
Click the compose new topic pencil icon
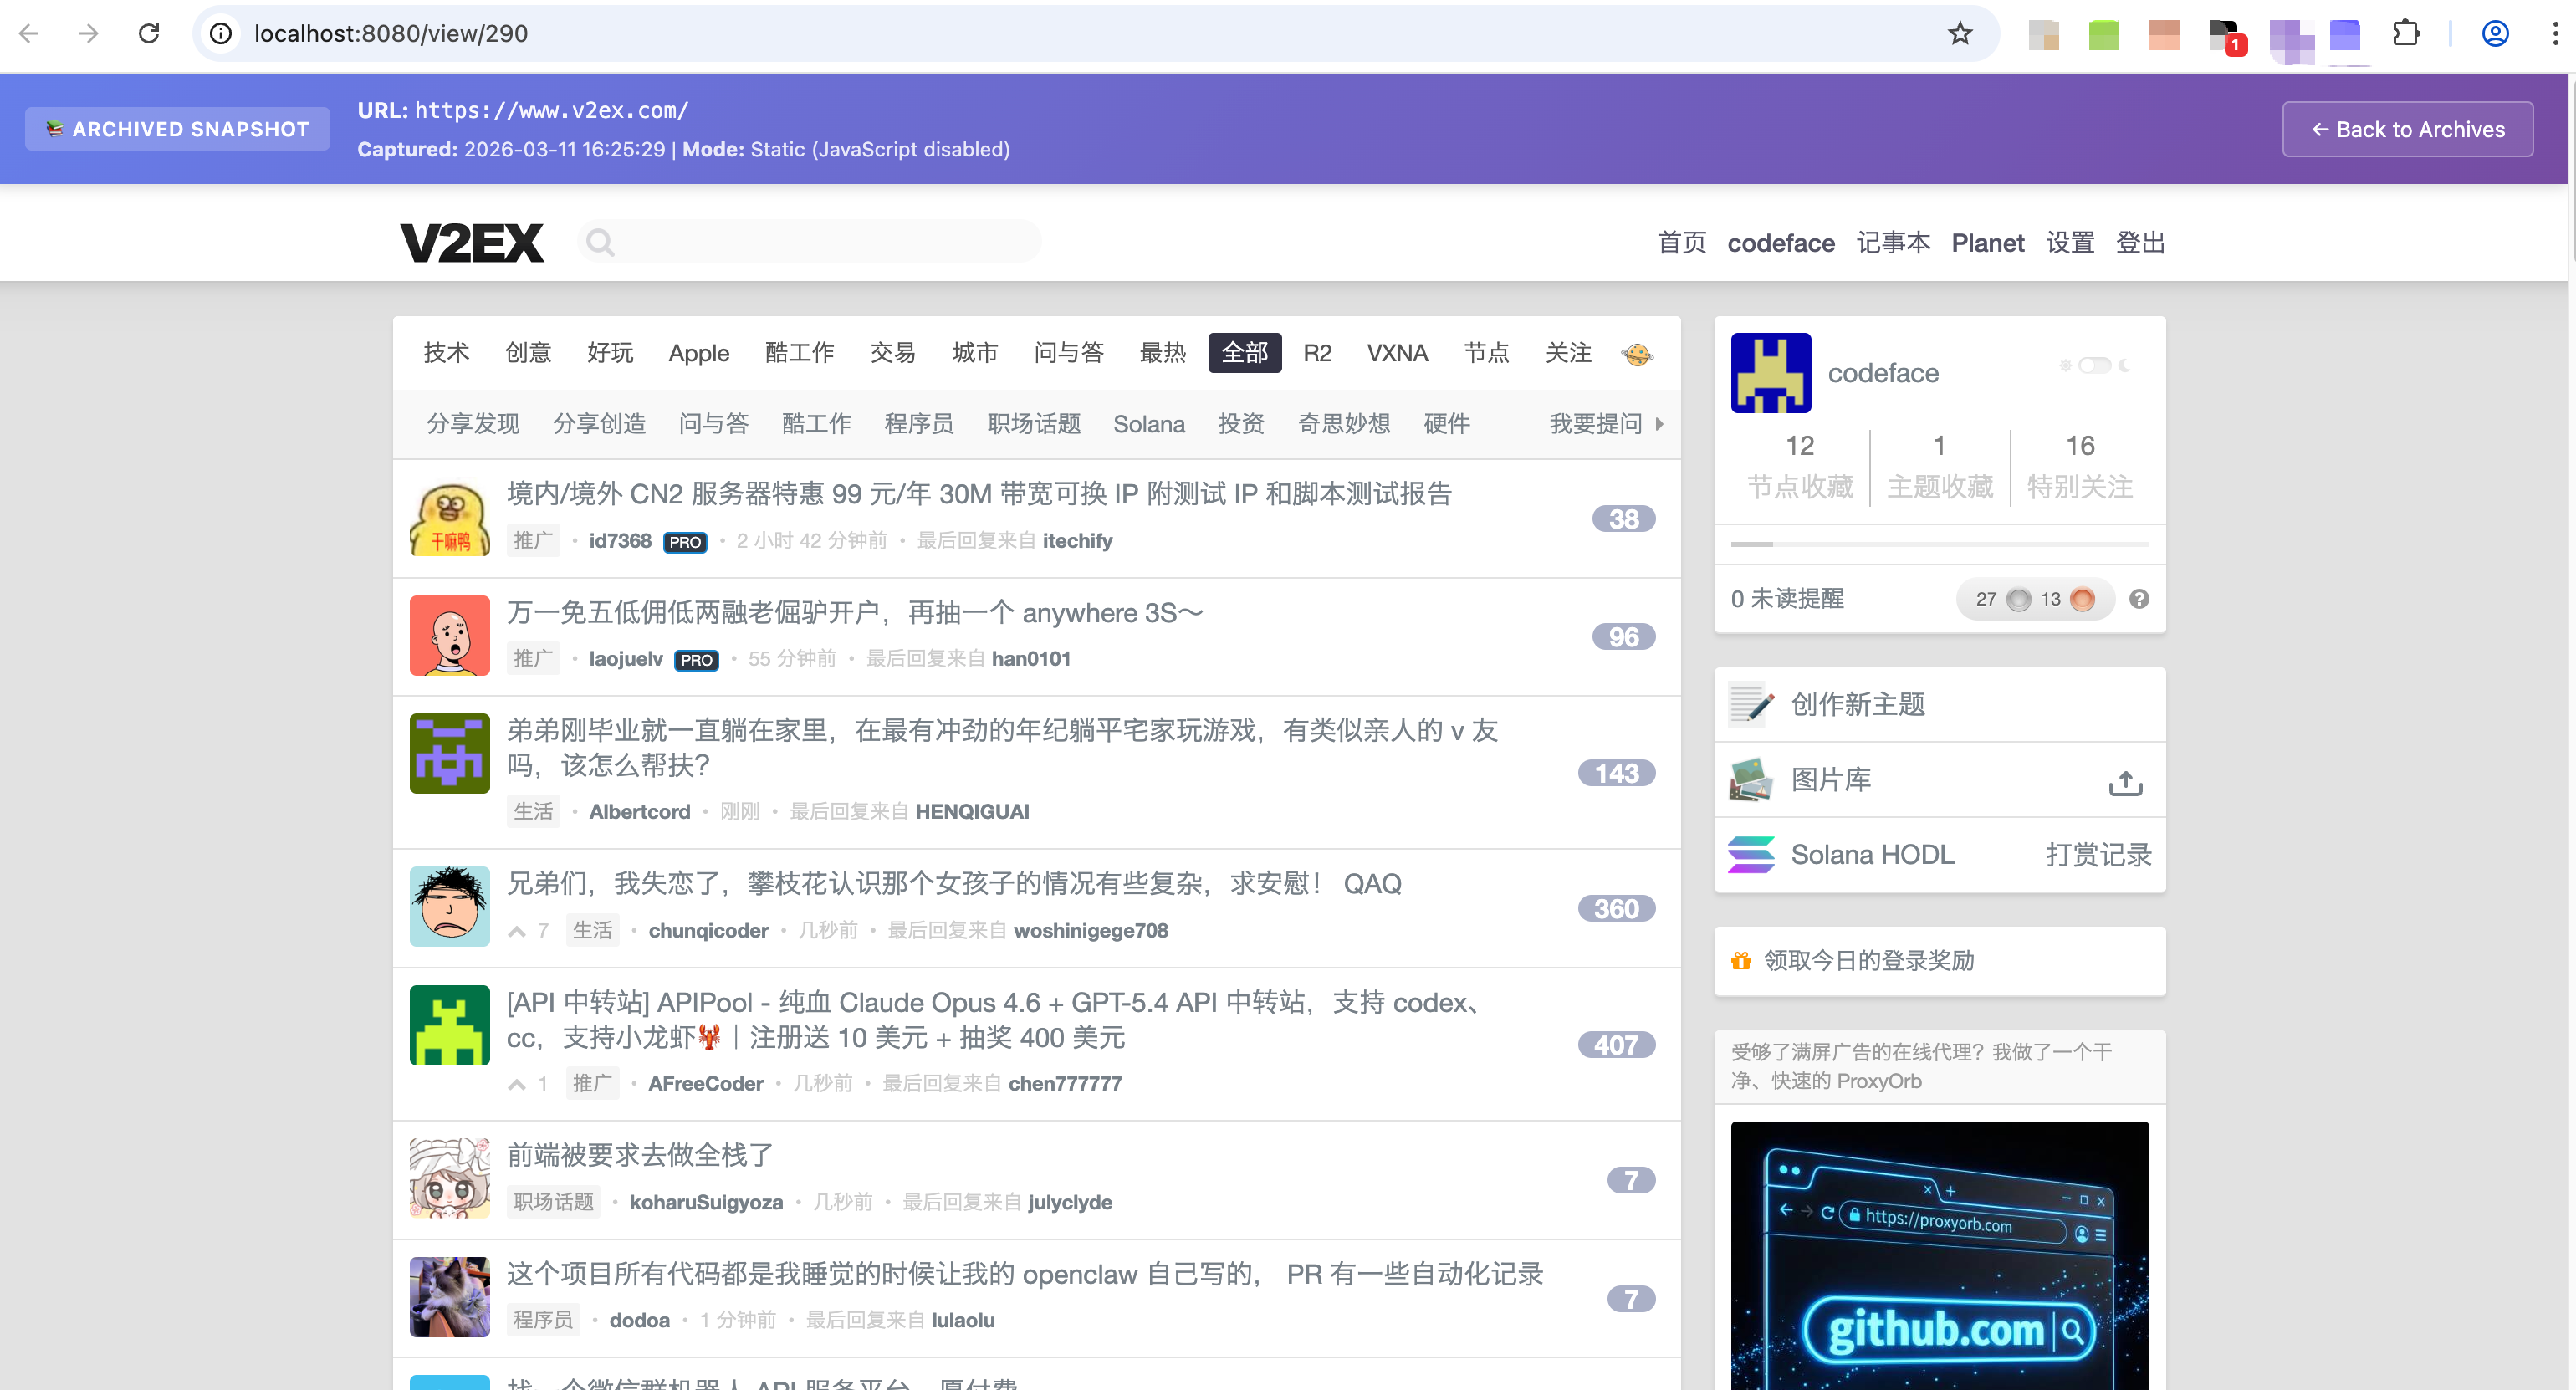coord(1751,704)
